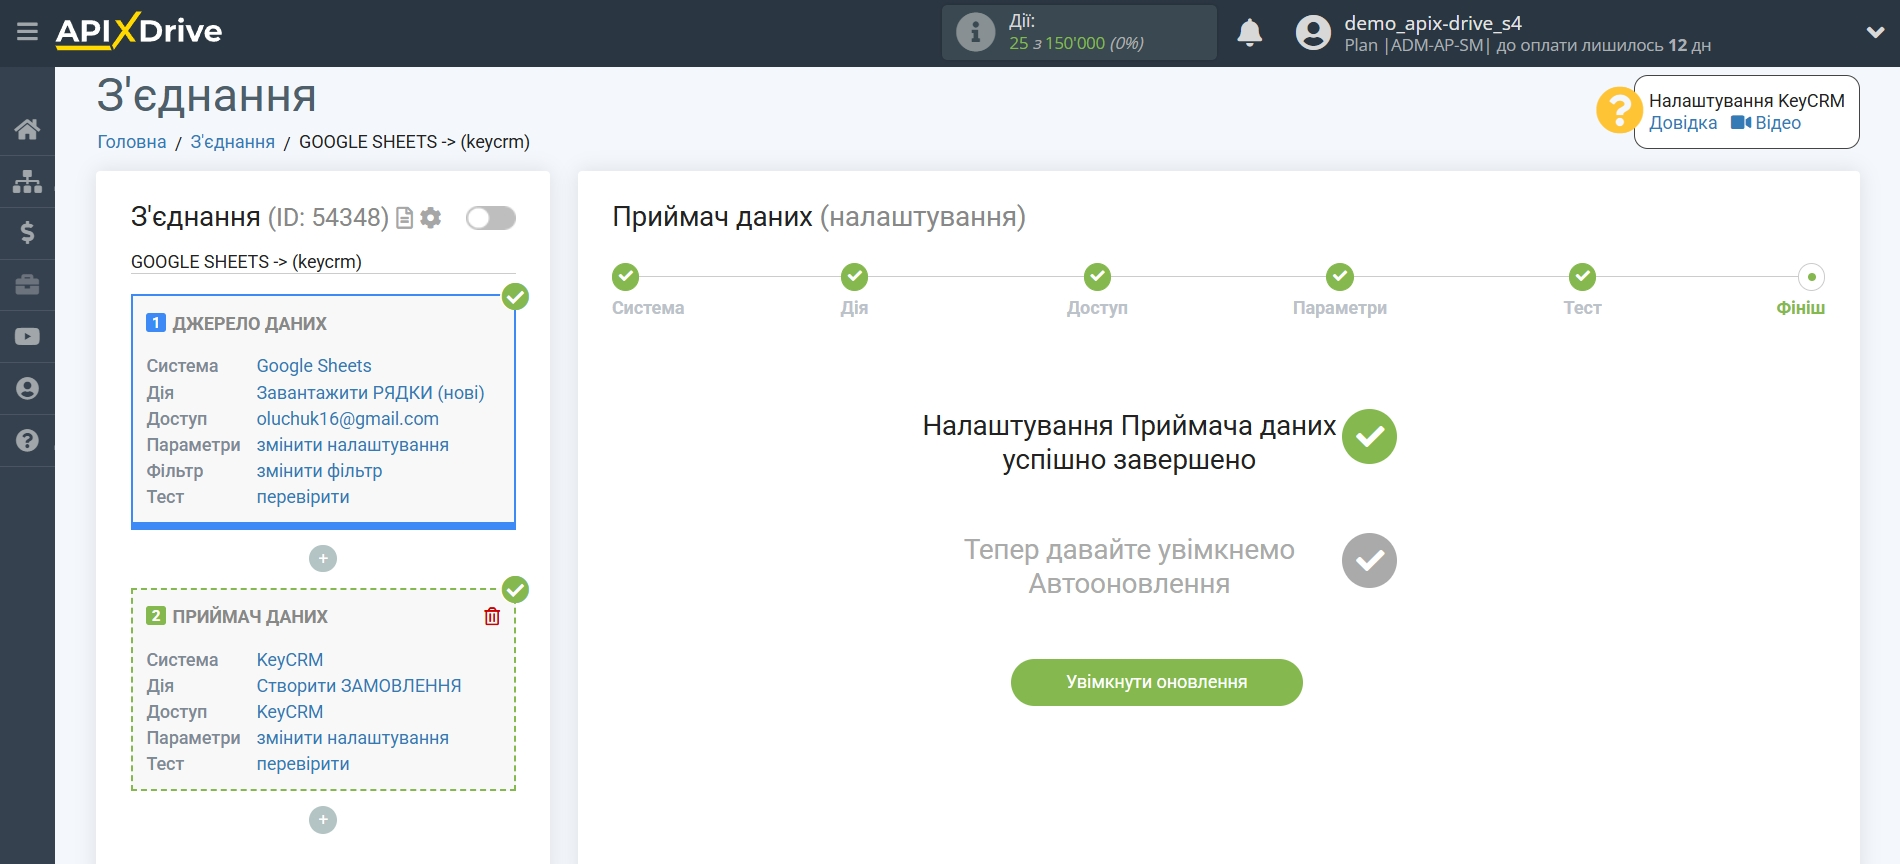The height and width of the screenshot is (864, 1900).
Task: Delete the data receiver with trash icon
Action: (x=492, y=617)
